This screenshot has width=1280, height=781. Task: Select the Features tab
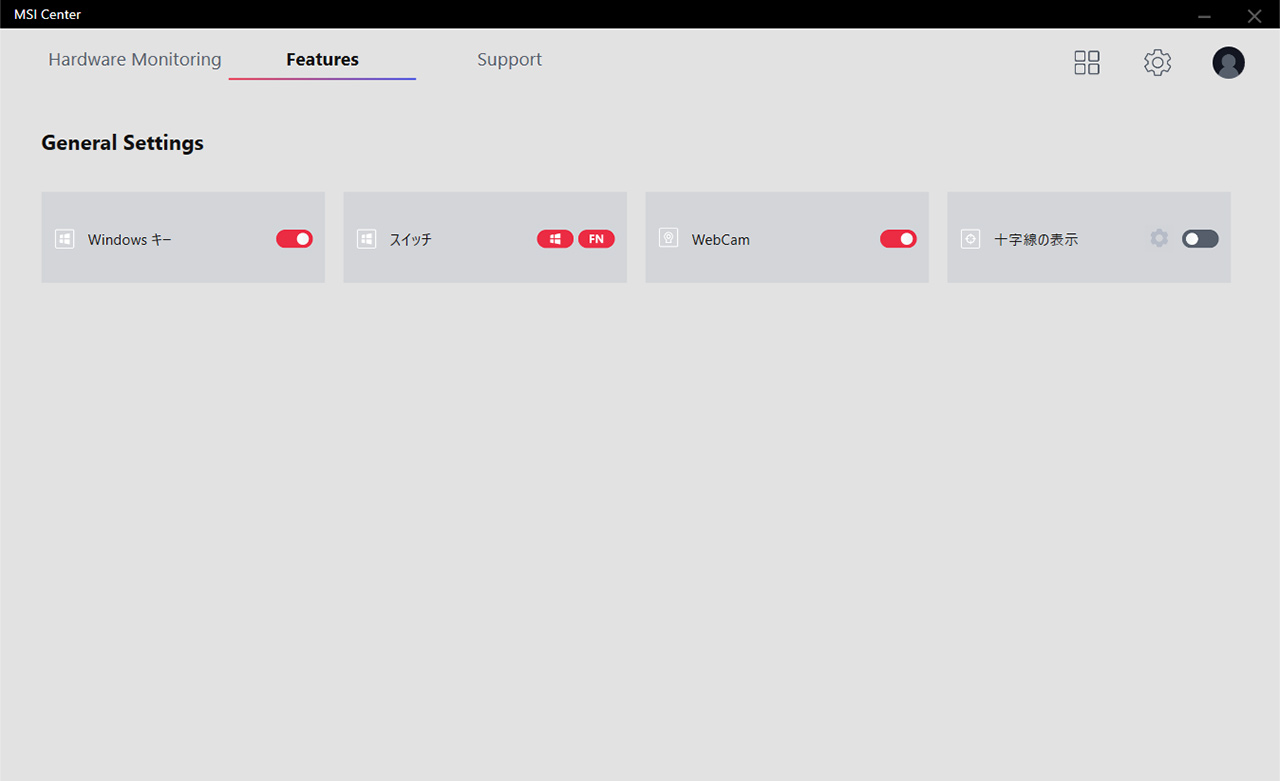click(322, 60)
